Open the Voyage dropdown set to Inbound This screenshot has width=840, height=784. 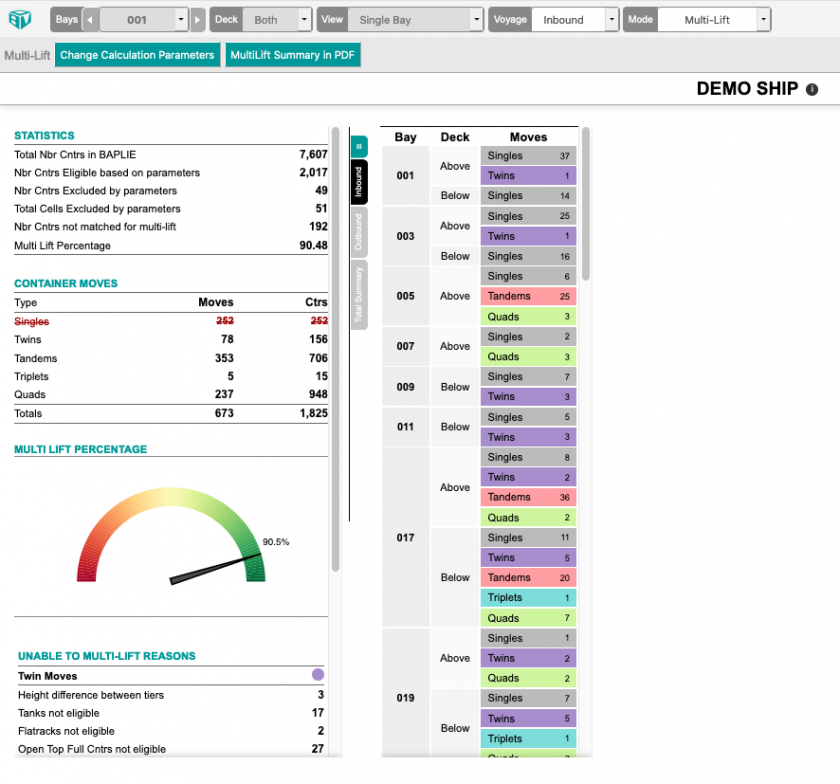[x=611, y=19]
